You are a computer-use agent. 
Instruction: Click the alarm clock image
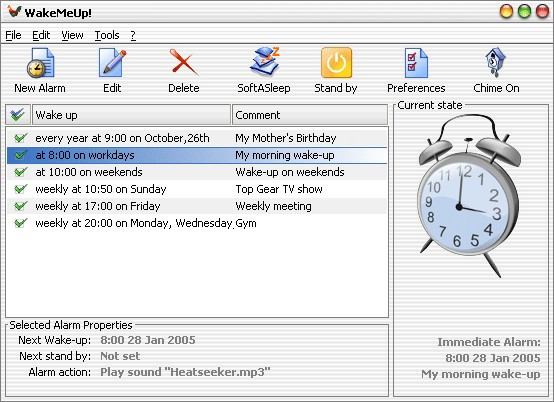pyautogui.click(x=469, y=195)
